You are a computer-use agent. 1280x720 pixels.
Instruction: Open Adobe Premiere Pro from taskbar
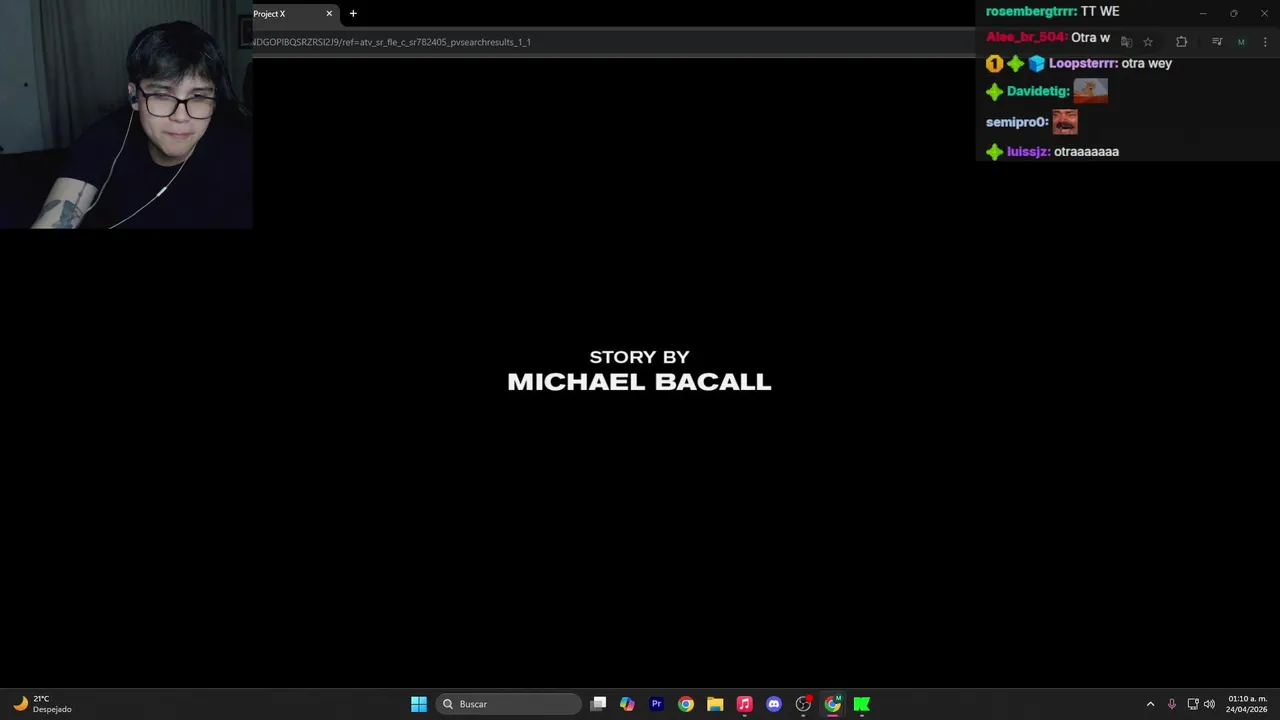tap(656, 704)
